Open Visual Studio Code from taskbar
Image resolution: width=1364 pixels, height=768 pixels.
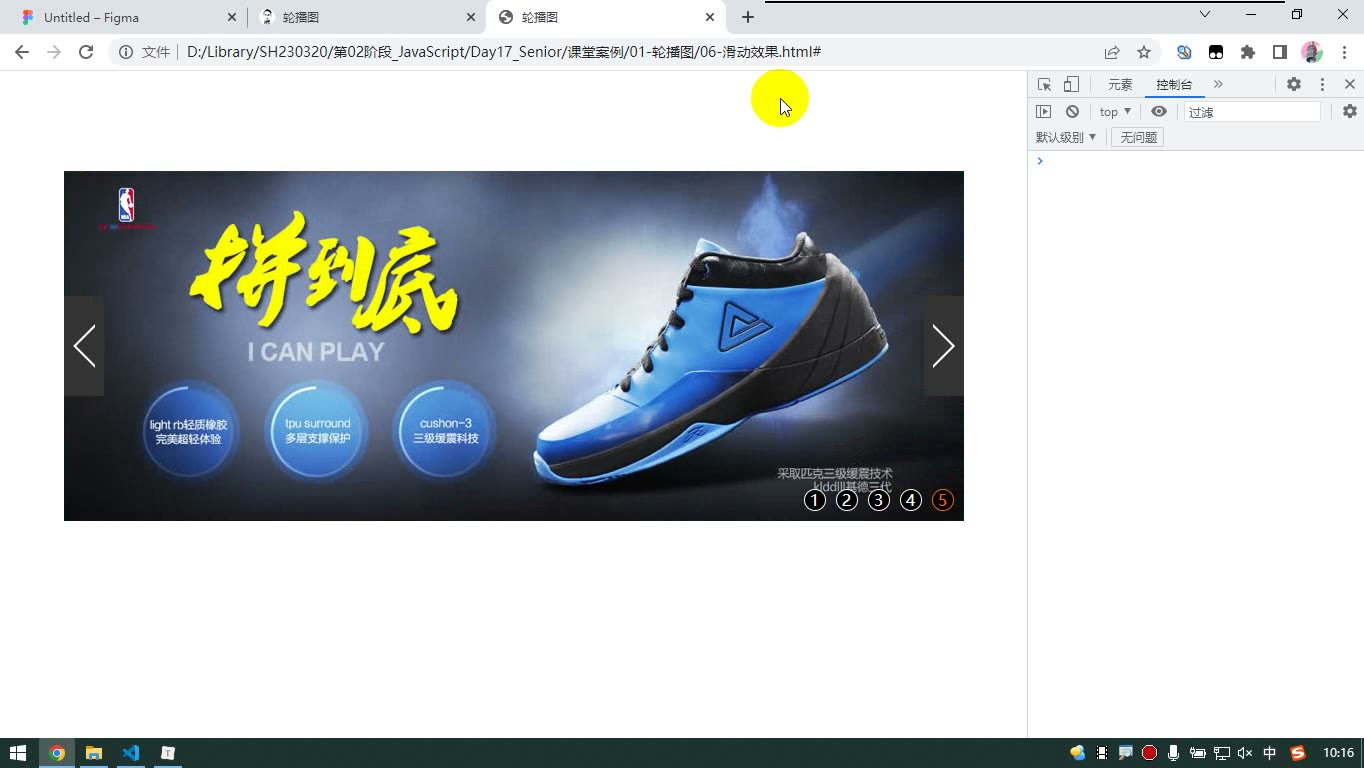coord(130,753)
